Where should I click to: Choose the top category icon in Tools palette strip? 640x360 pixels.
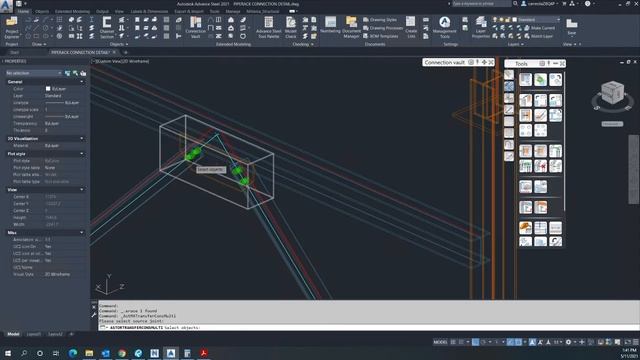click(509, 75)
